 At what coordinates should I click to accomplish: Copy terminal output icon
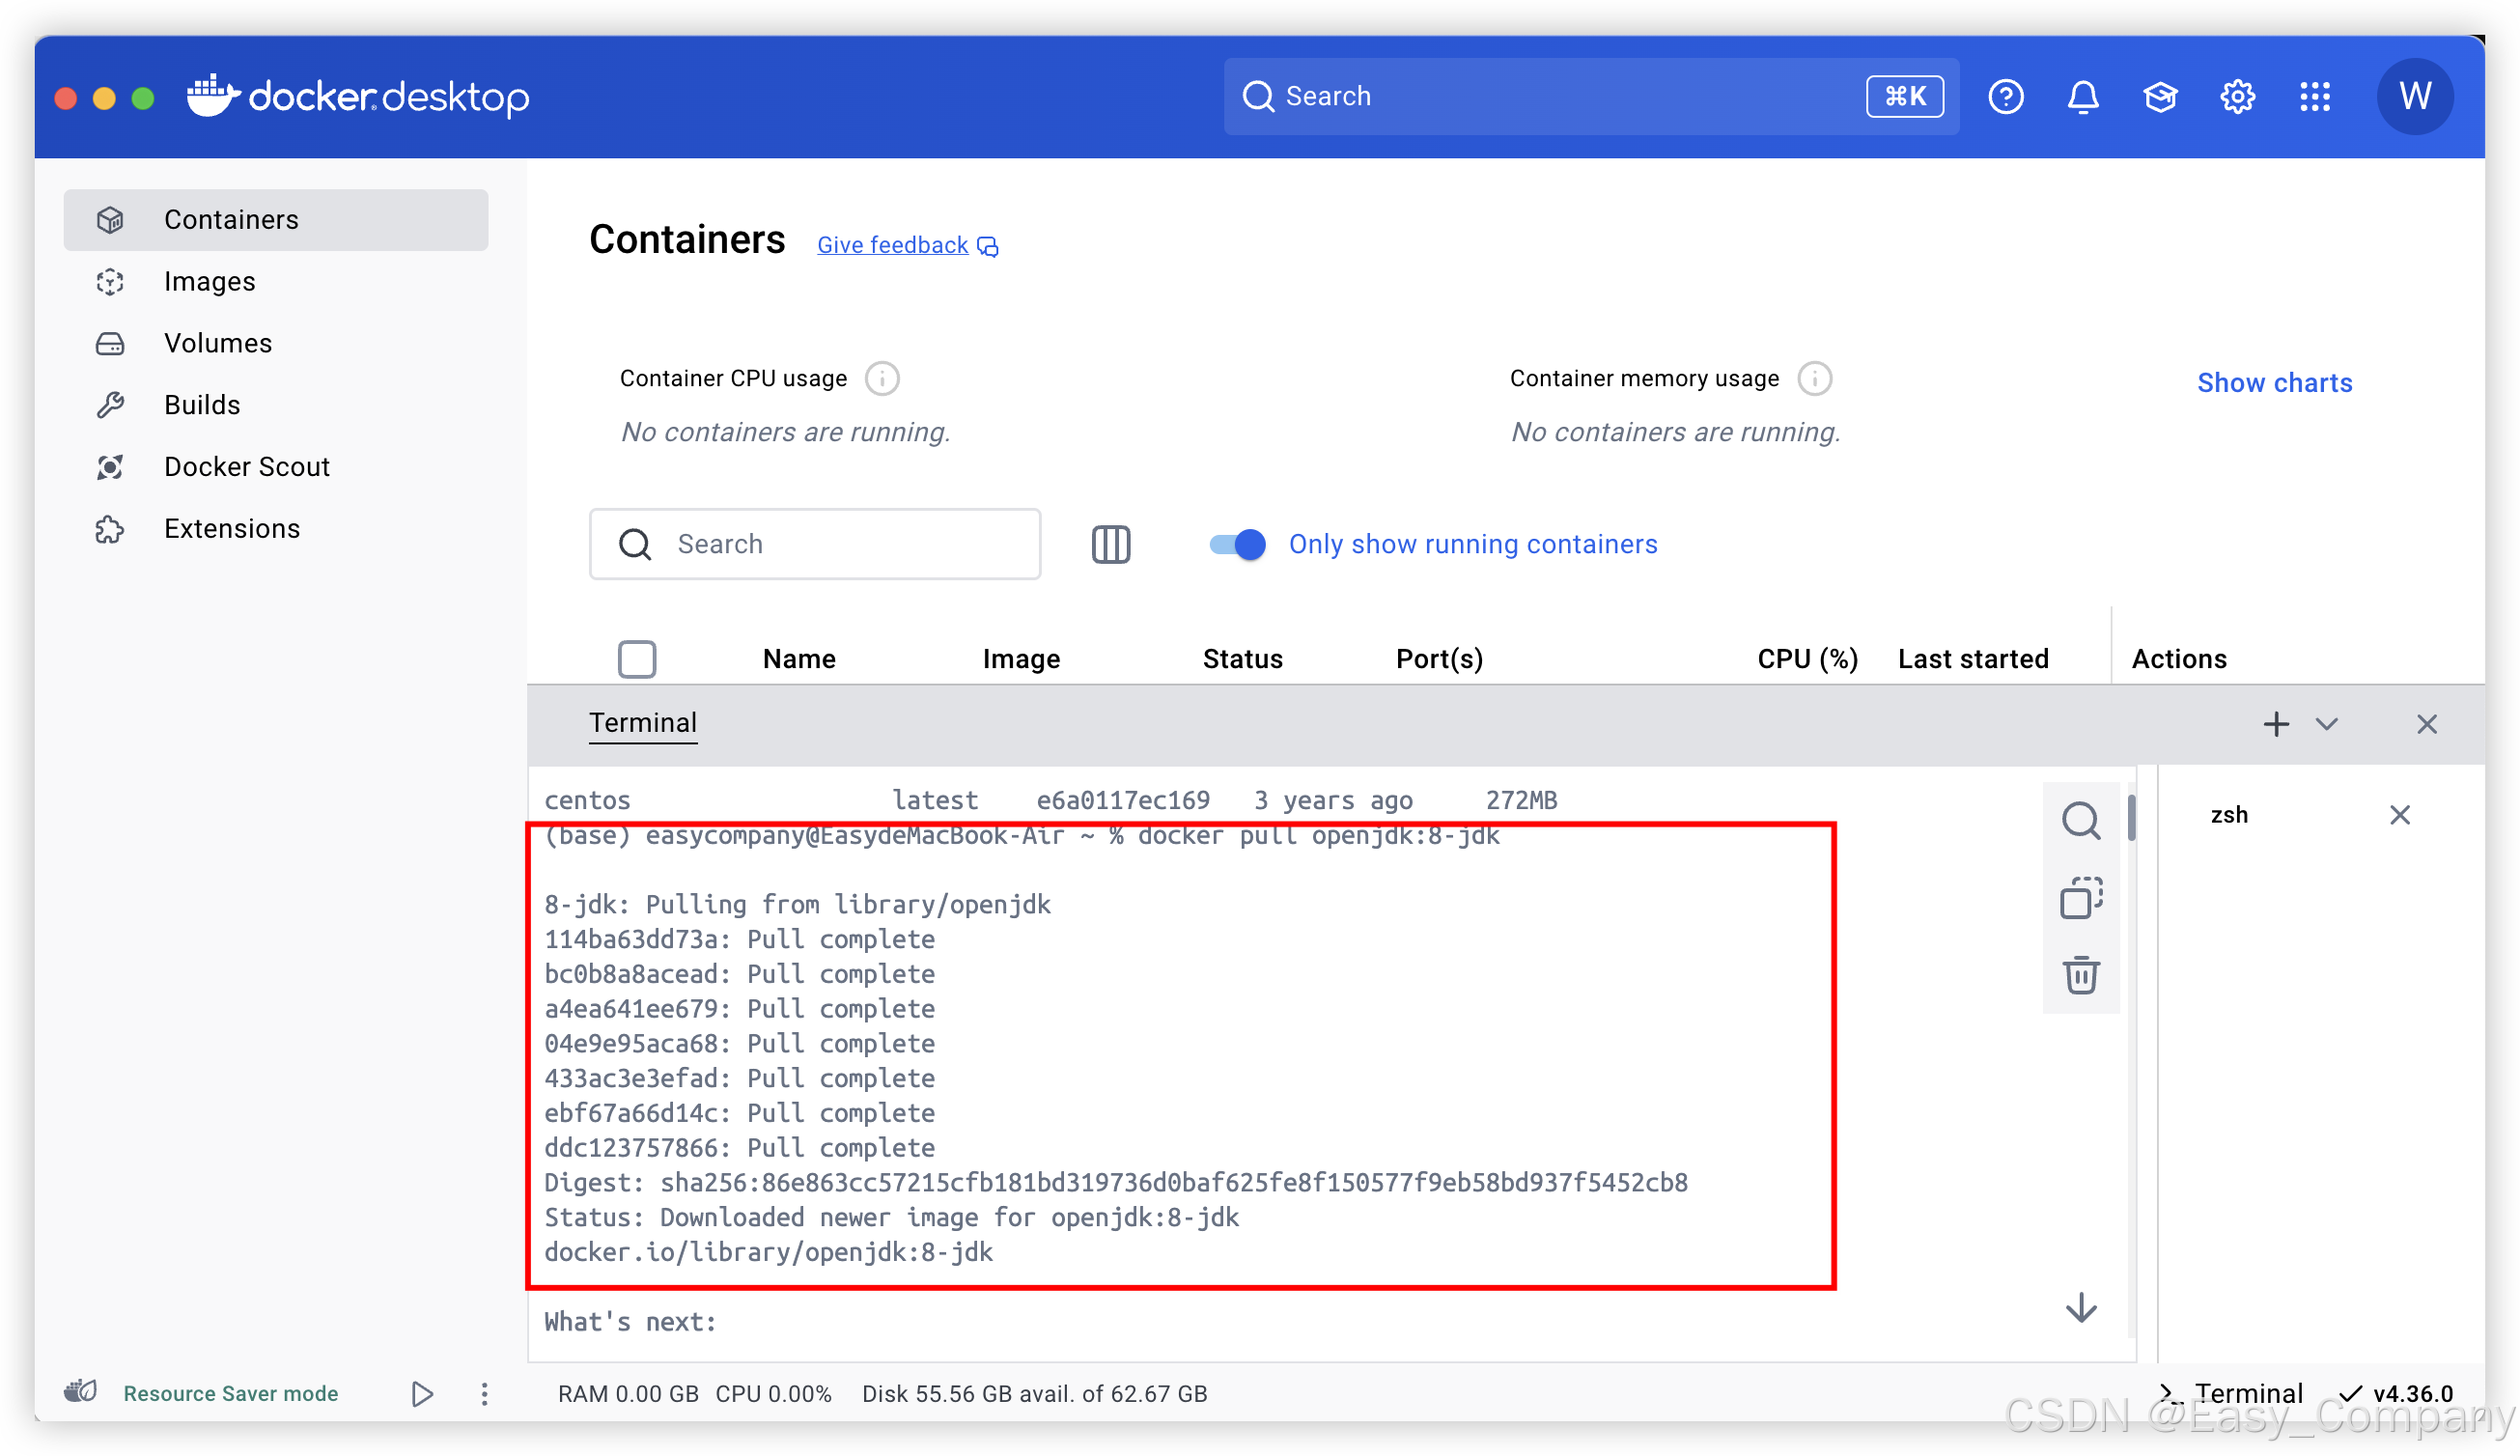coord(2080,897)
